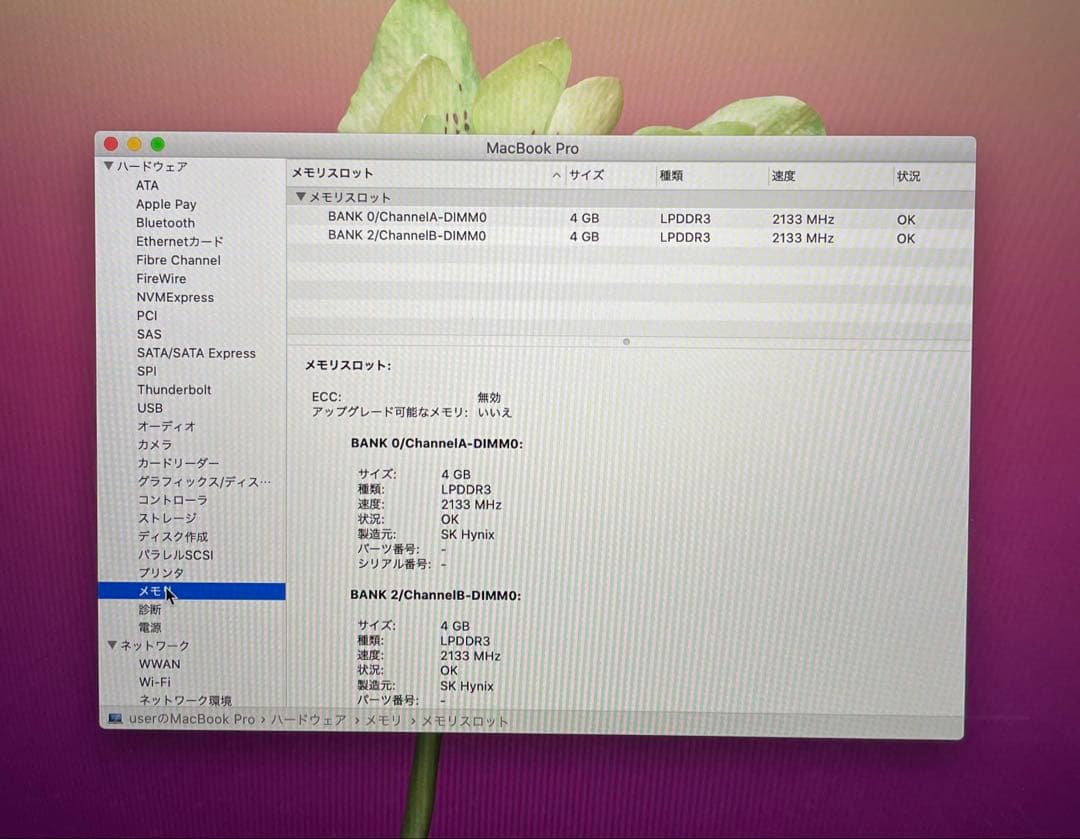
Task: Click the sort direction arrow beside サイズ column
Action: [556, 175]
